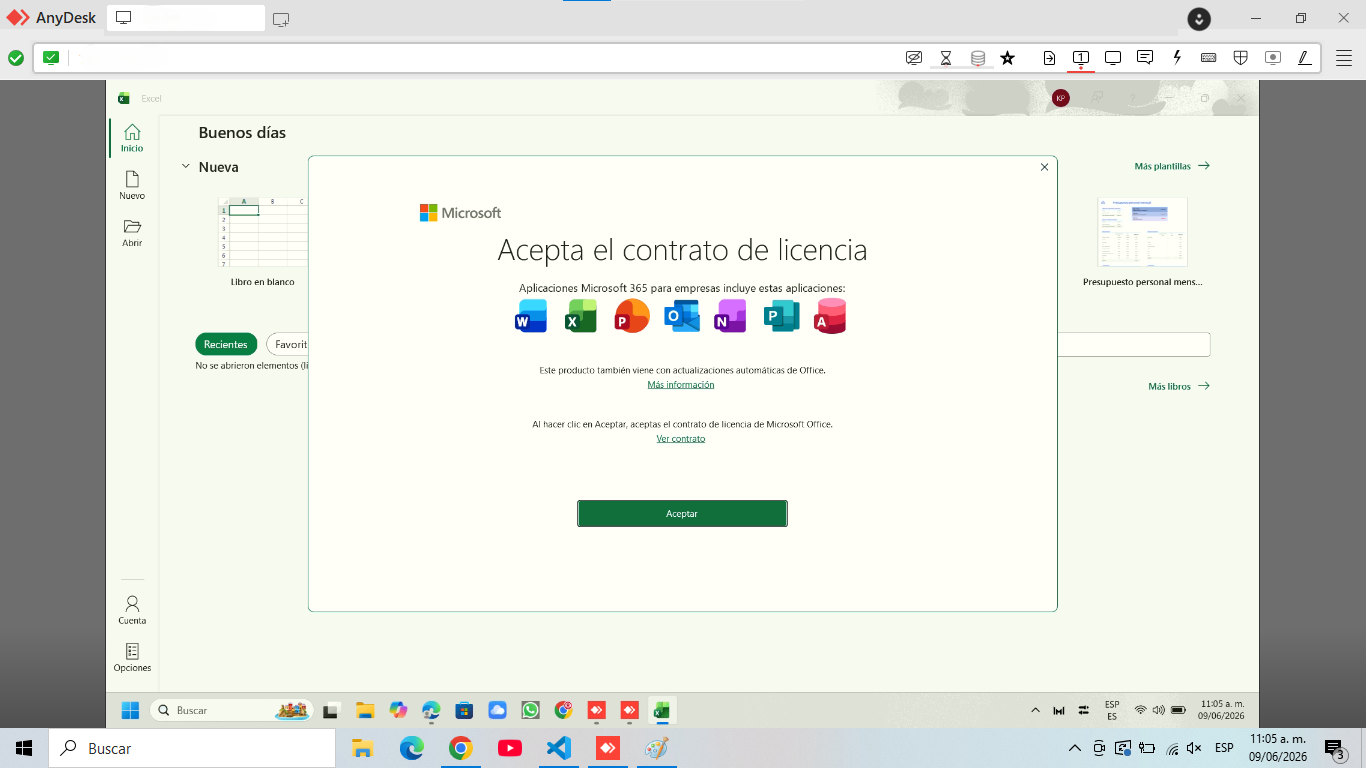This screenshot has width=1366, height=769.
Task: Open a new AnyDesk session tab
Action: coord(281,18)
